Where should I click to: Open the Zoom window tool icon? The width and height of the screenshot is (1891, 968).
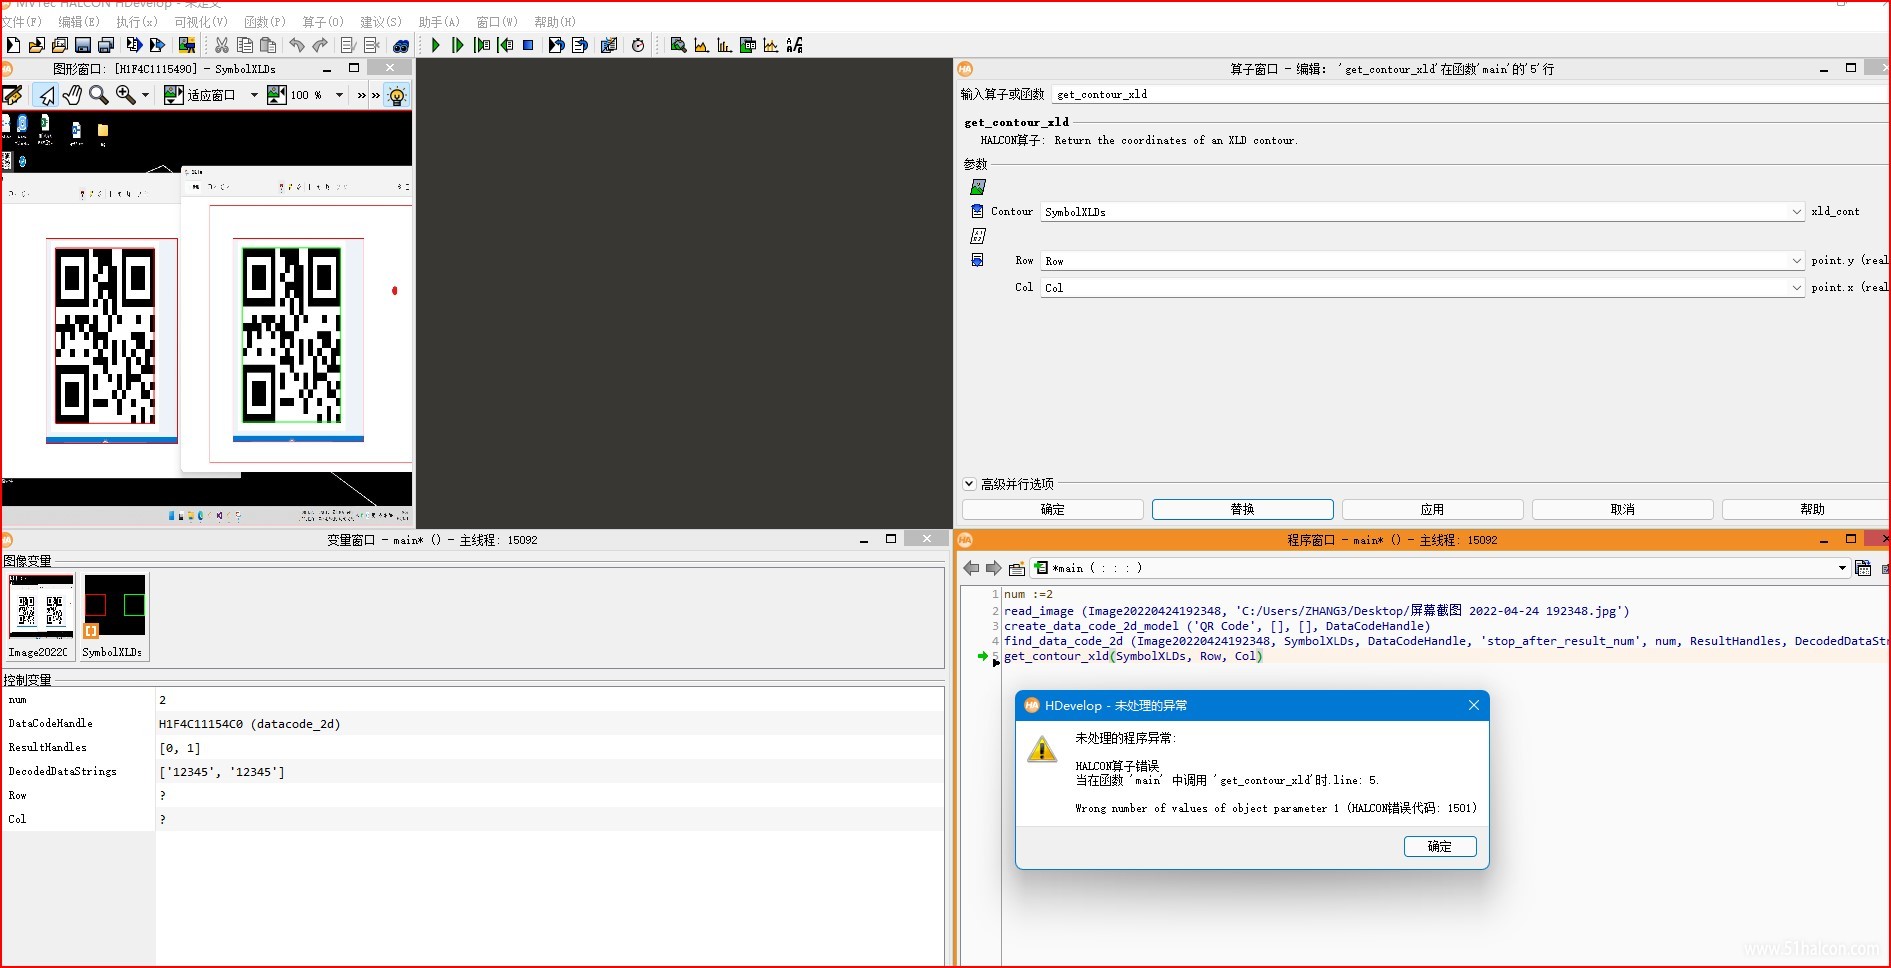click(678, 45)
